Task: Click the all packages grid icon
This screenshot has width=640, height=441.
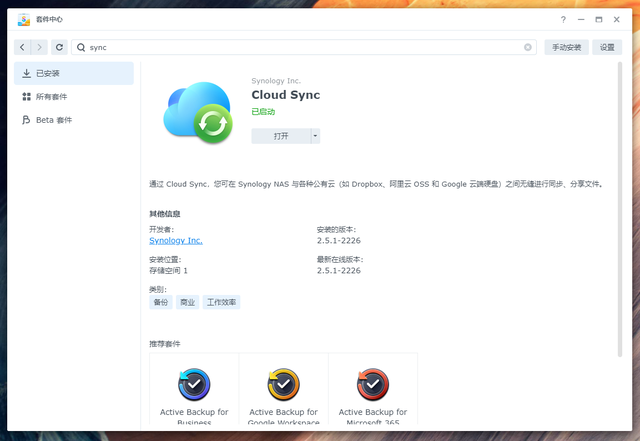Action: (27, 97)
